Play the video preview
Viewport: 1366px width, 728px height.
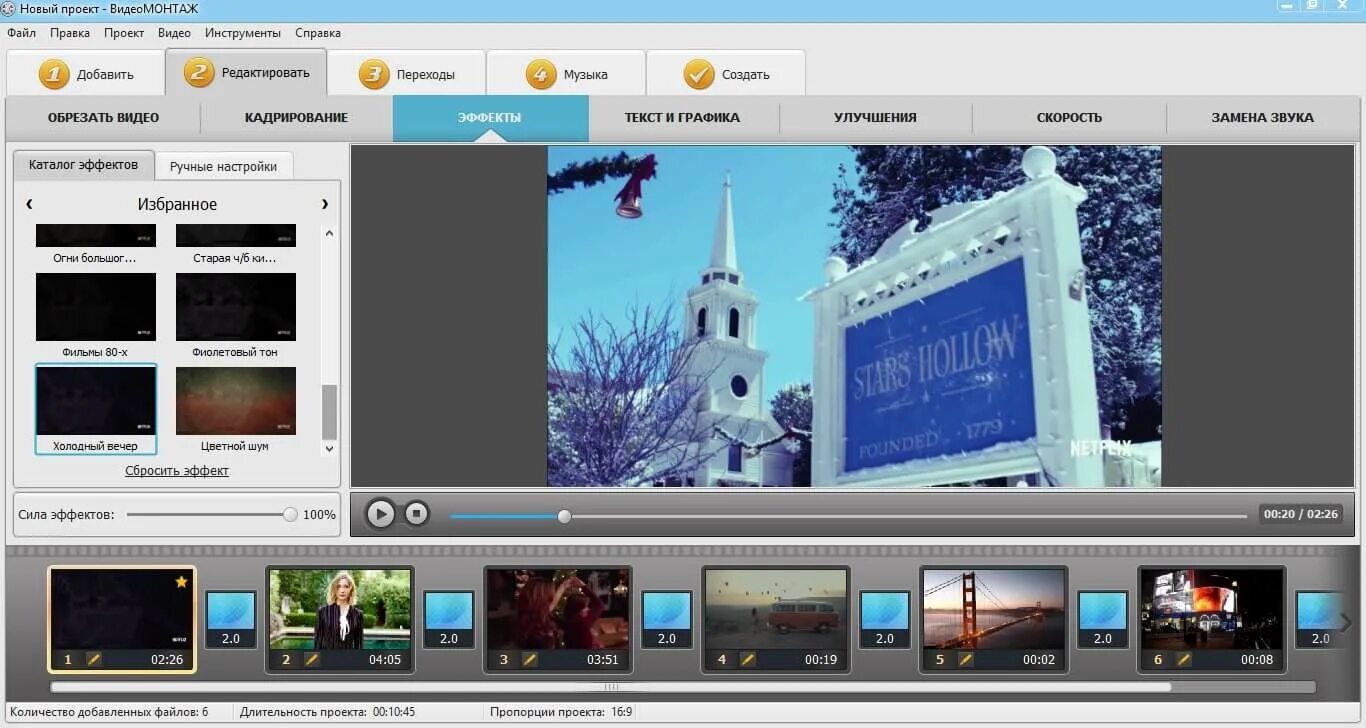point(380,514)
